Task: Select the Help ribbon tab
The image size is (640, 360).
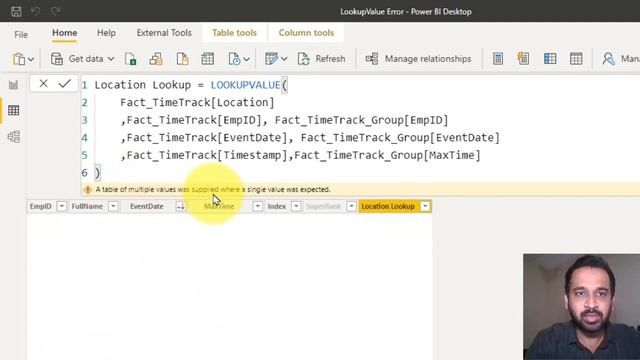Action: 106,33
